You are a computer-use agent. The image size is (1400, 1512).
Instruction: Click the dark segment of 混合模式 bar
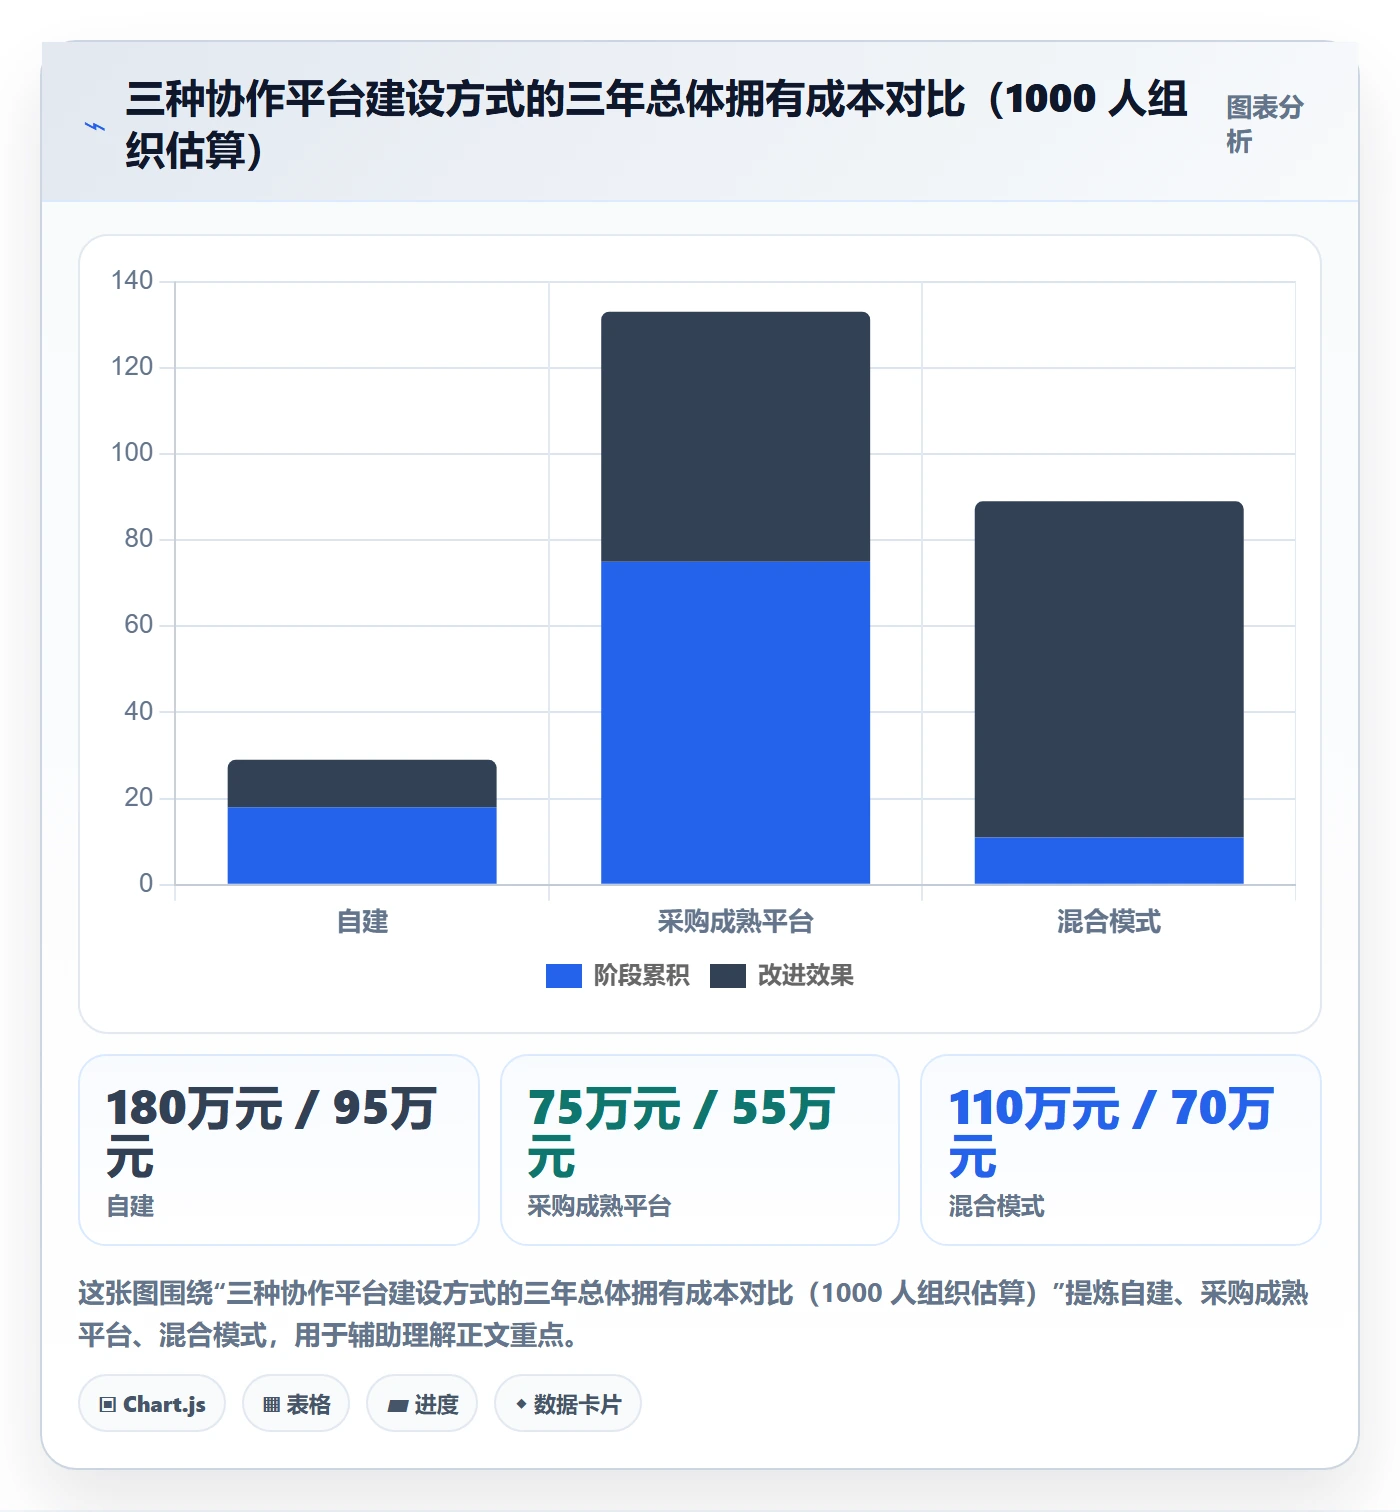1109,669
